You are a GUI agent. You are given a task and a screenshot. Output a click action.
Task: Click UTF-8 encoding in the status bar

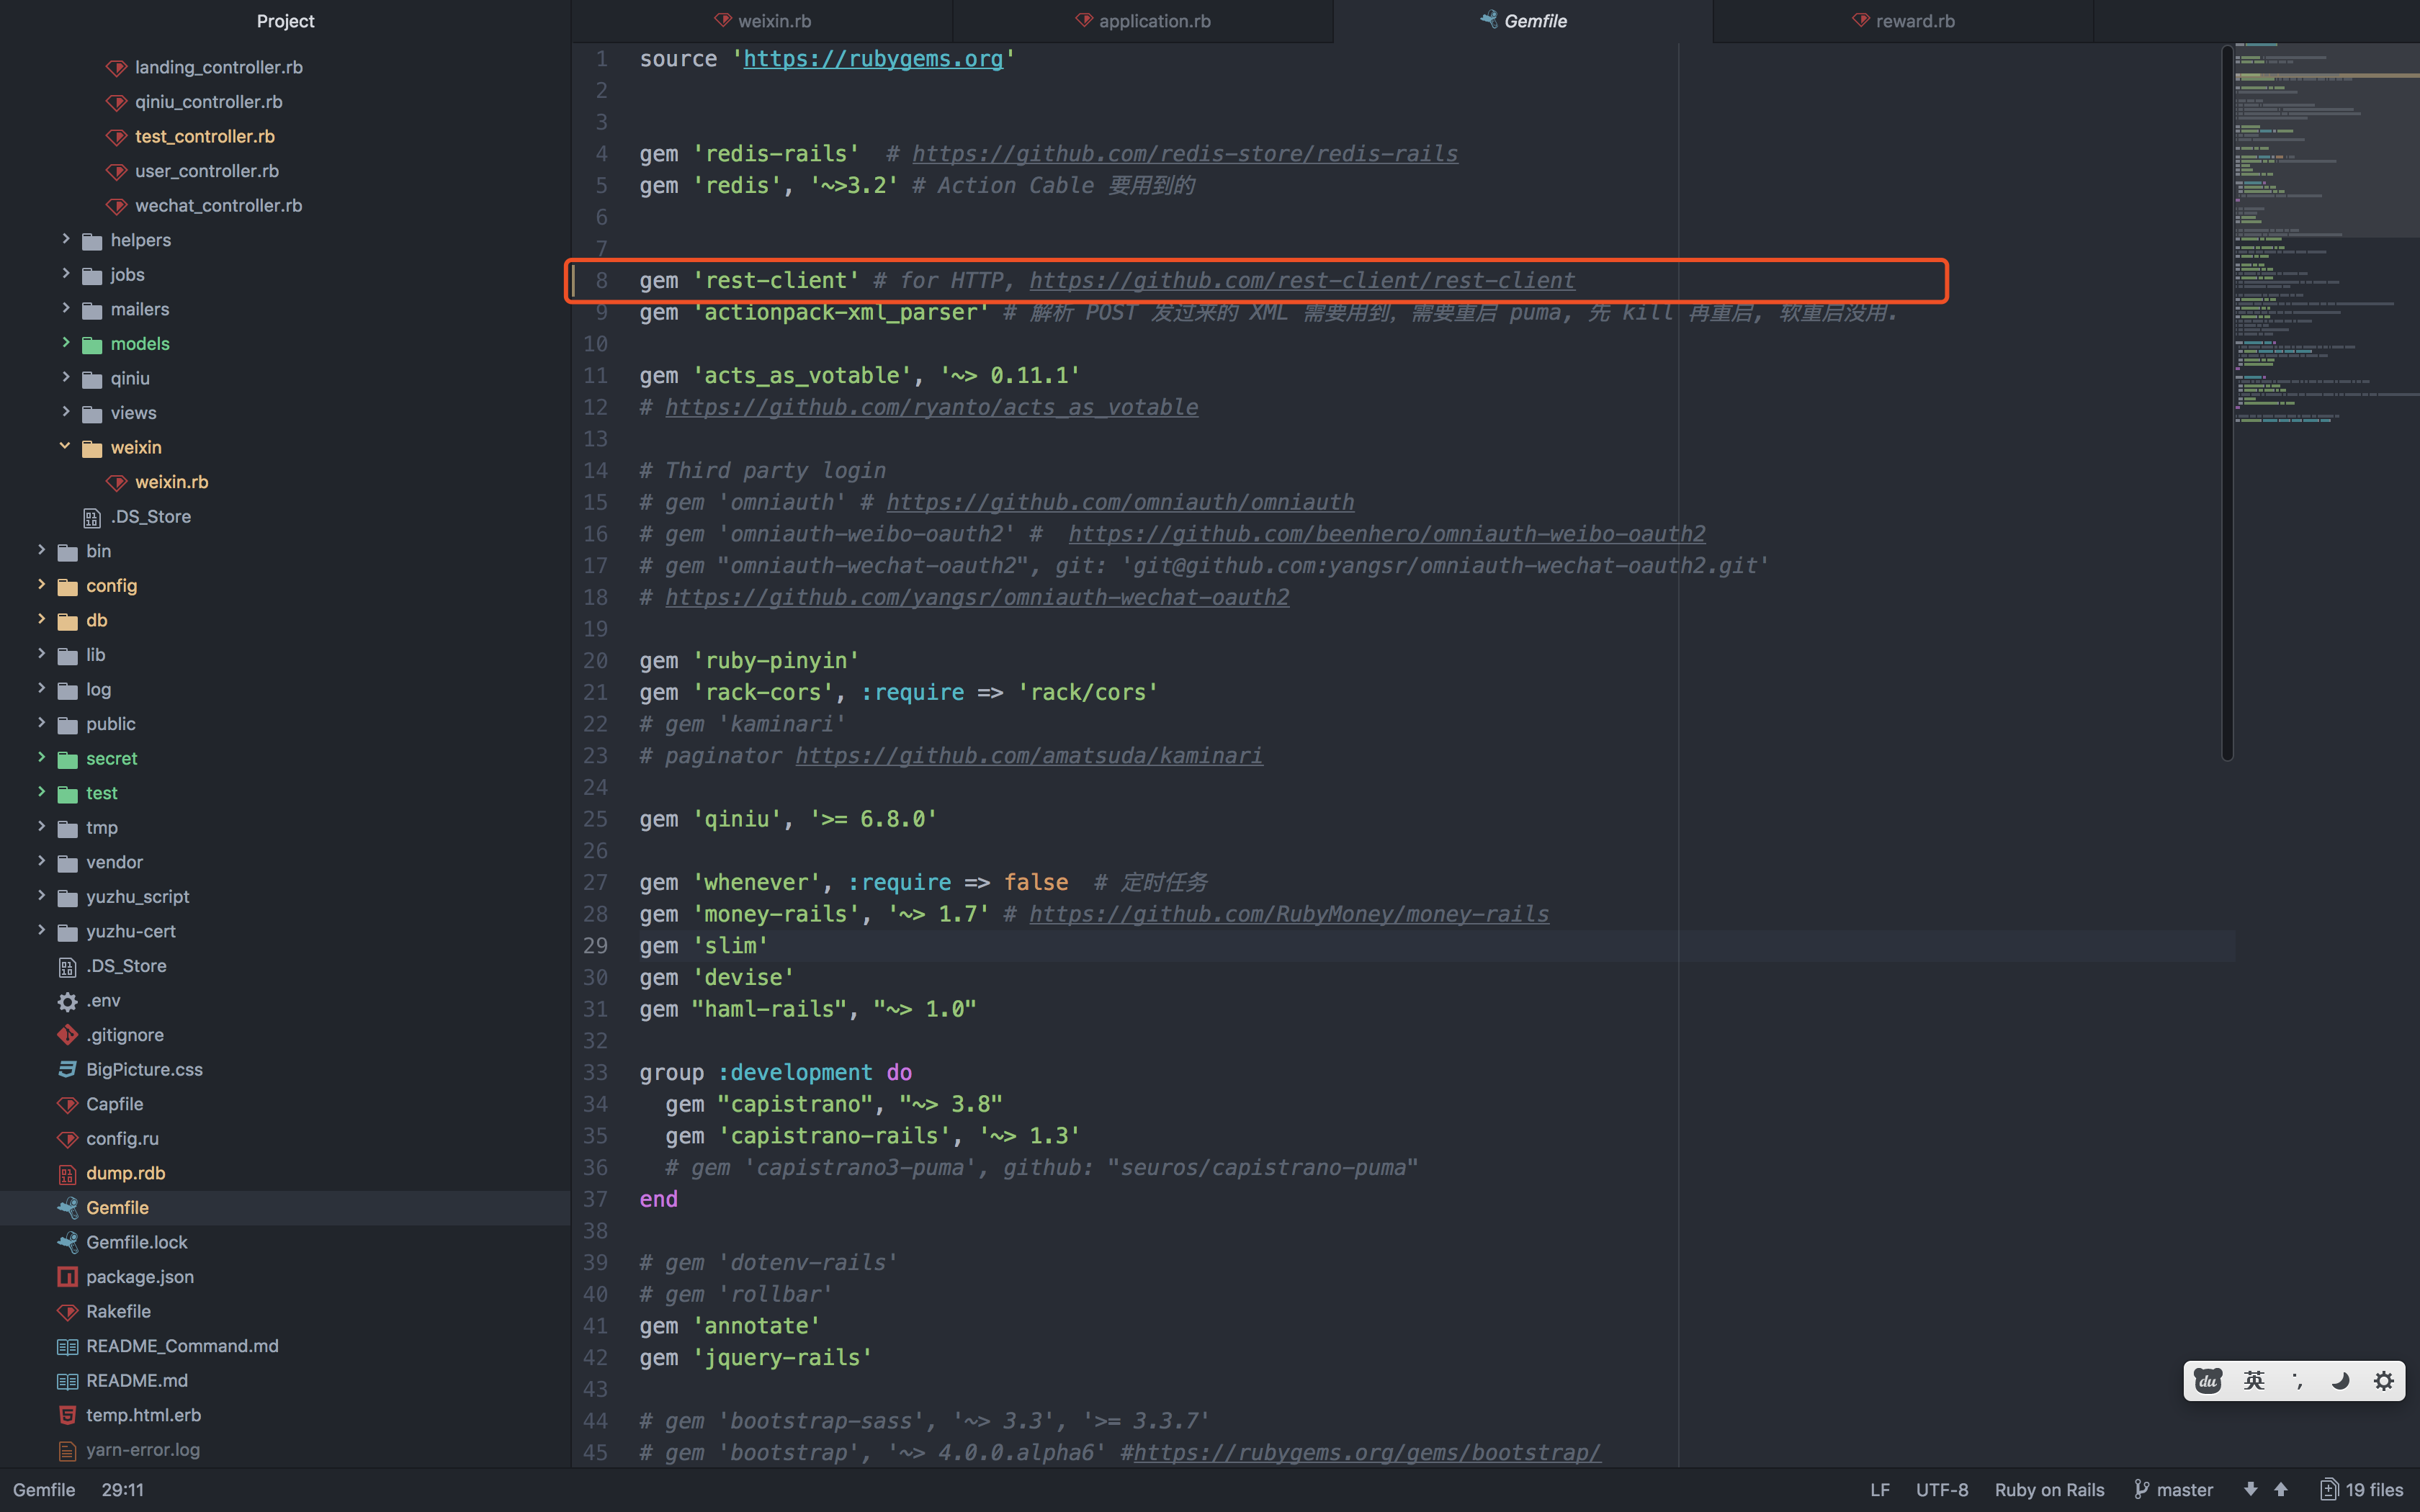click(1943, 1490)
